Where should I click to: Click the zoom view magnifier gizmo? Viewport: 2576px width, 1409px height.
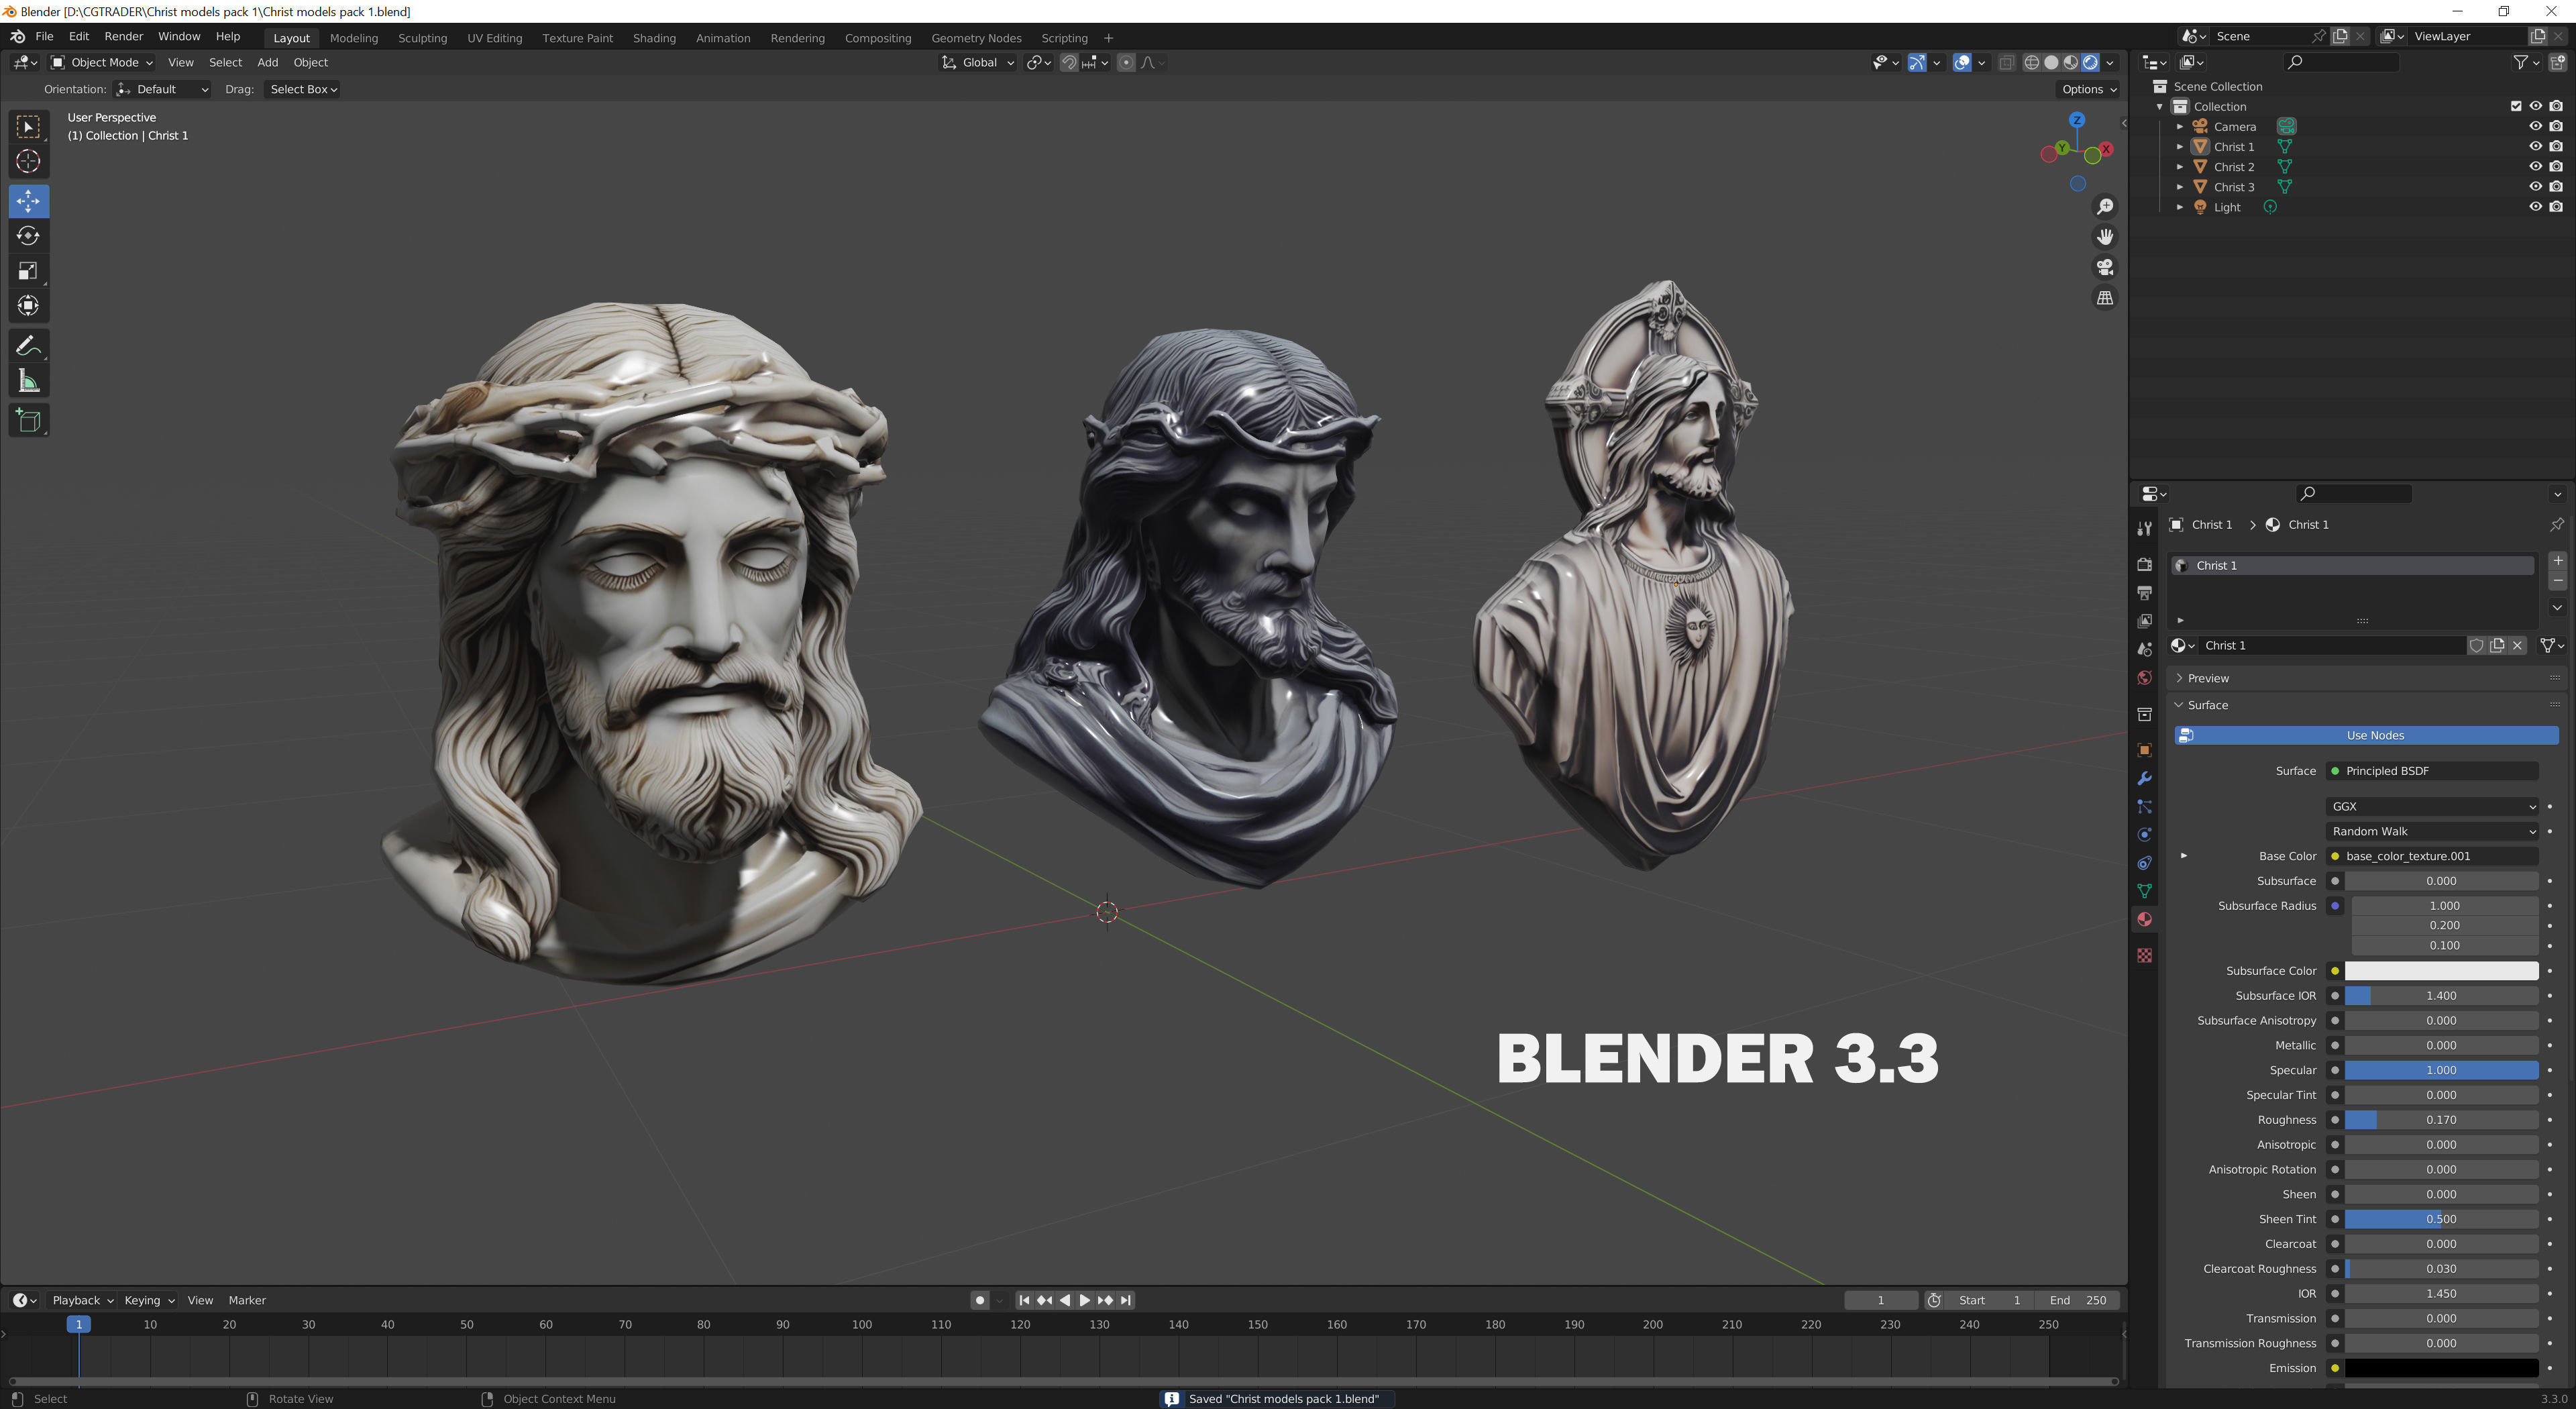tap(2105, 206)
